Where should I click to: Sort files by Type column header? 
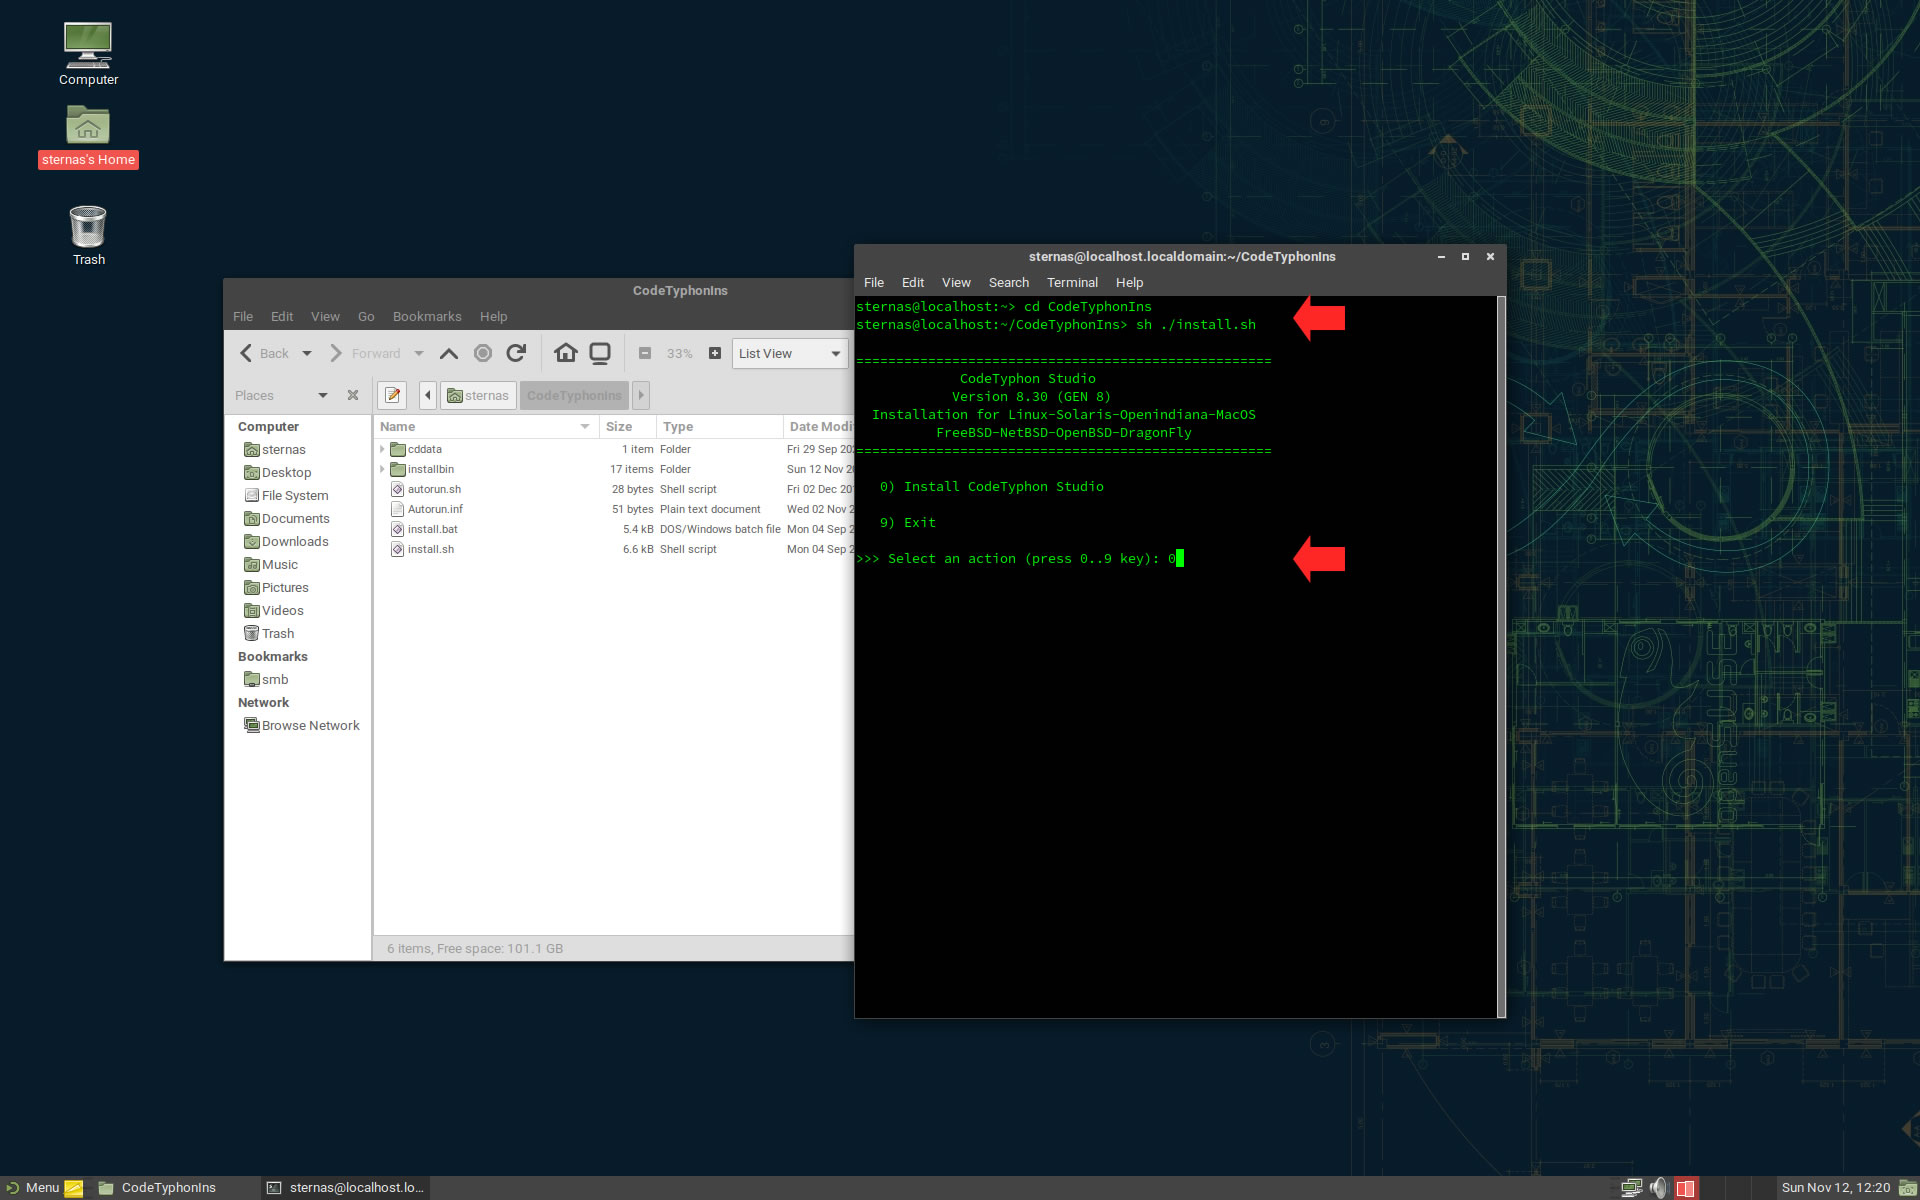point(719,426)
